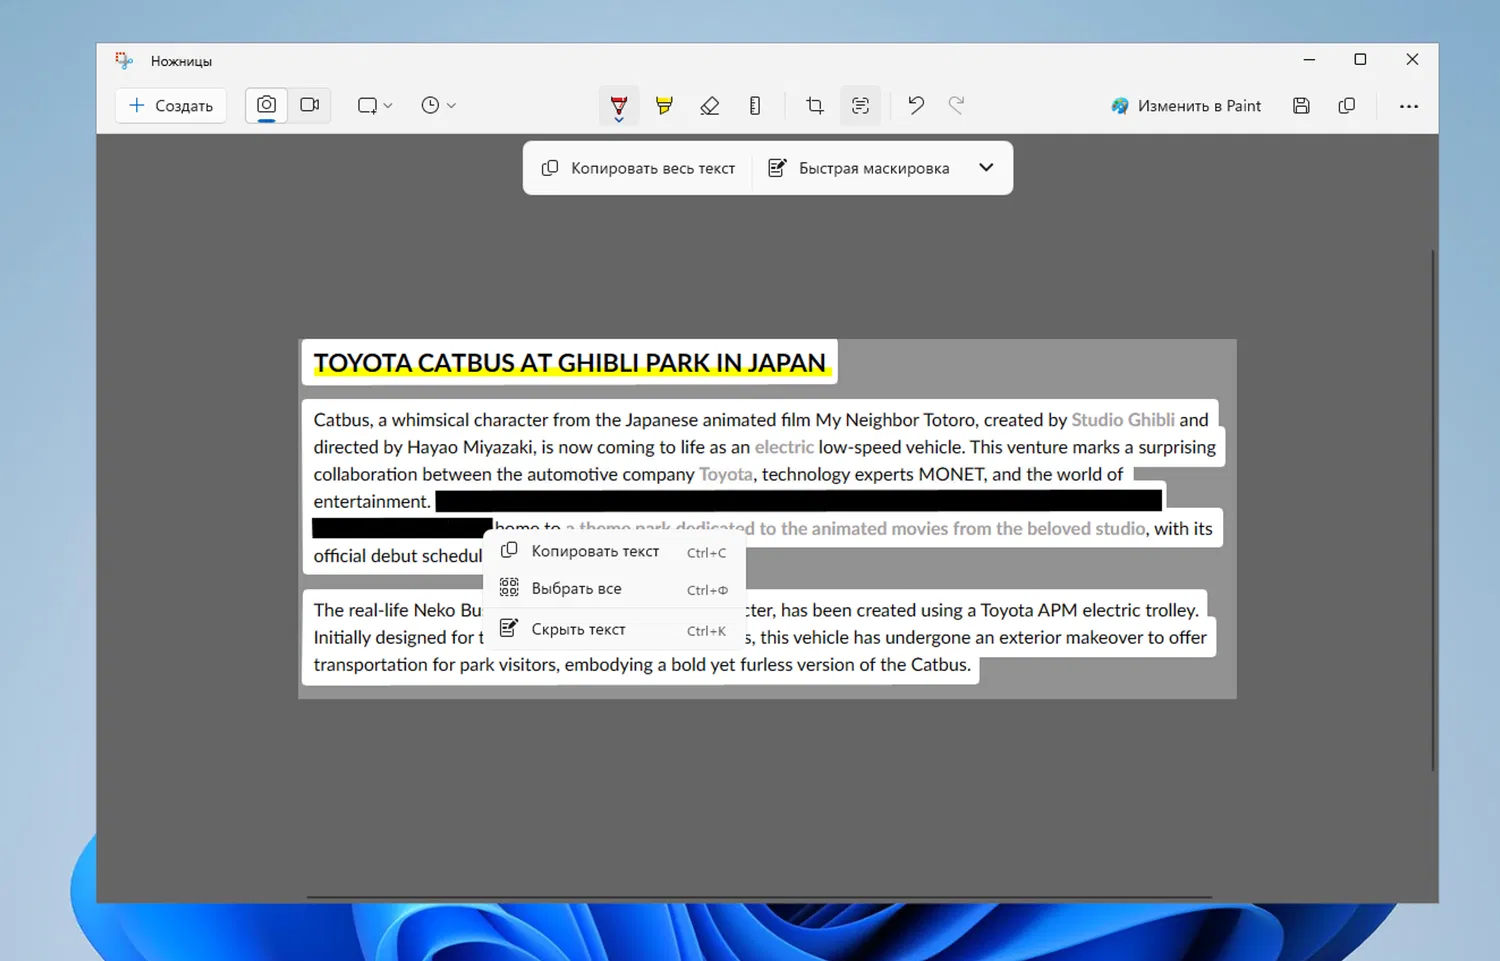Open the snip with Изменить в Paint
The height and width of the screenshot is (961, 1500).
tap(1186, 106)
